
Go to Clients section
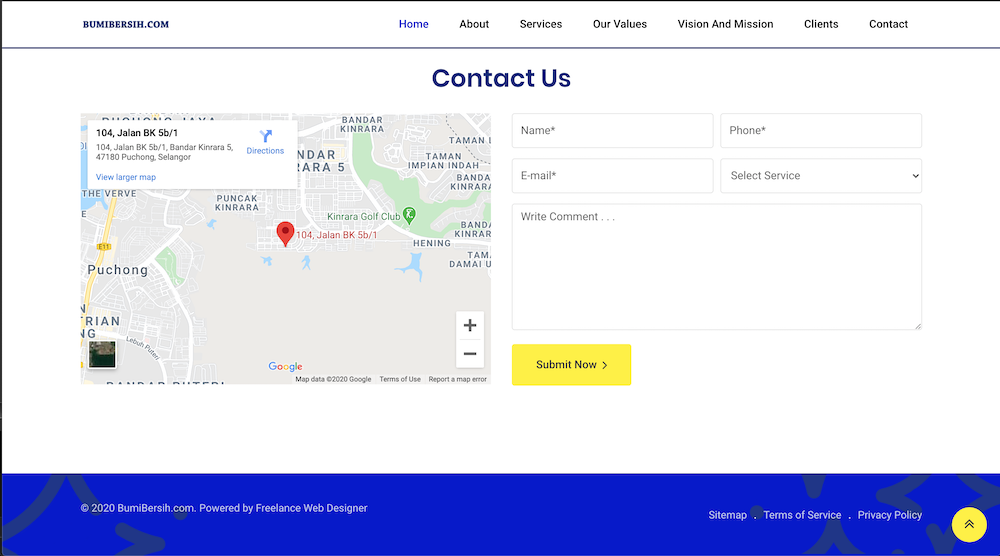click(x=821, y=24)
